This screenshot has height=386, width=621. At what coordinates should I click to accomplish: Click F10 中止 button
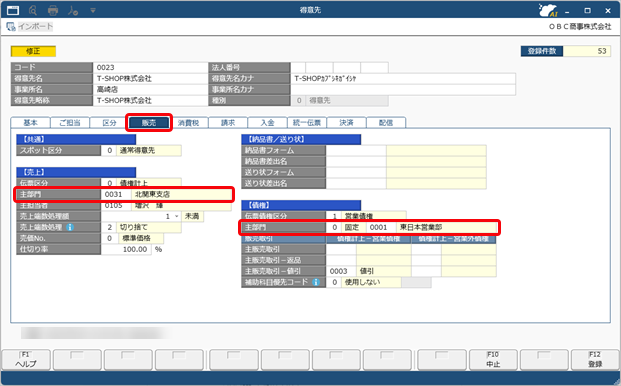493,359
